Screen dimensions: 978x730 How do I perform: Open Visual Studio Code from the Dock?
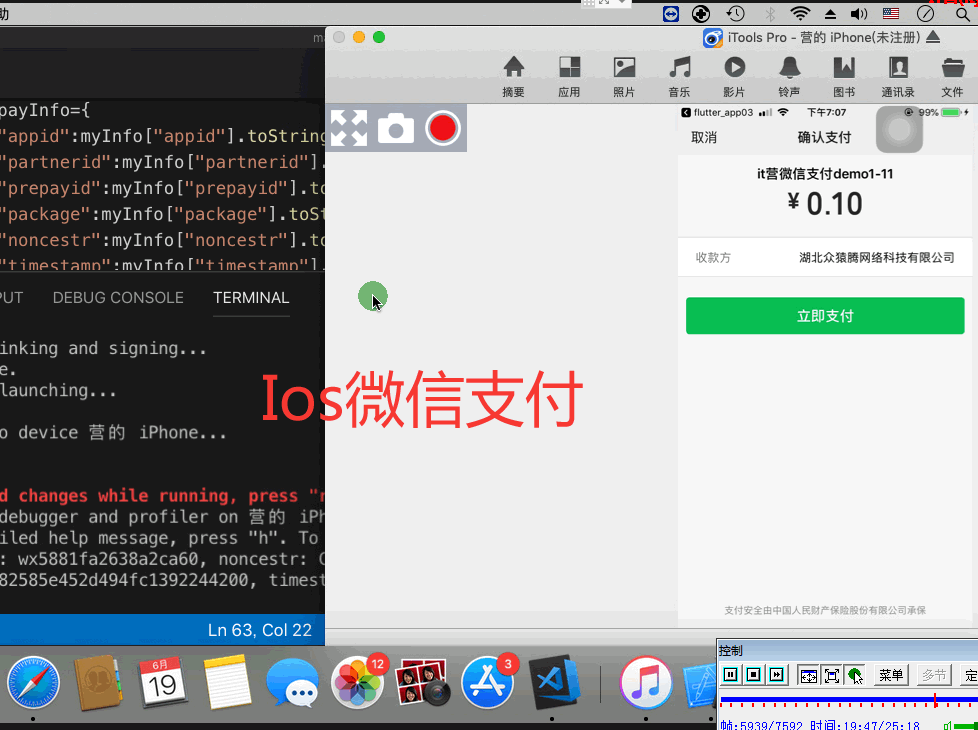[553, 683]
